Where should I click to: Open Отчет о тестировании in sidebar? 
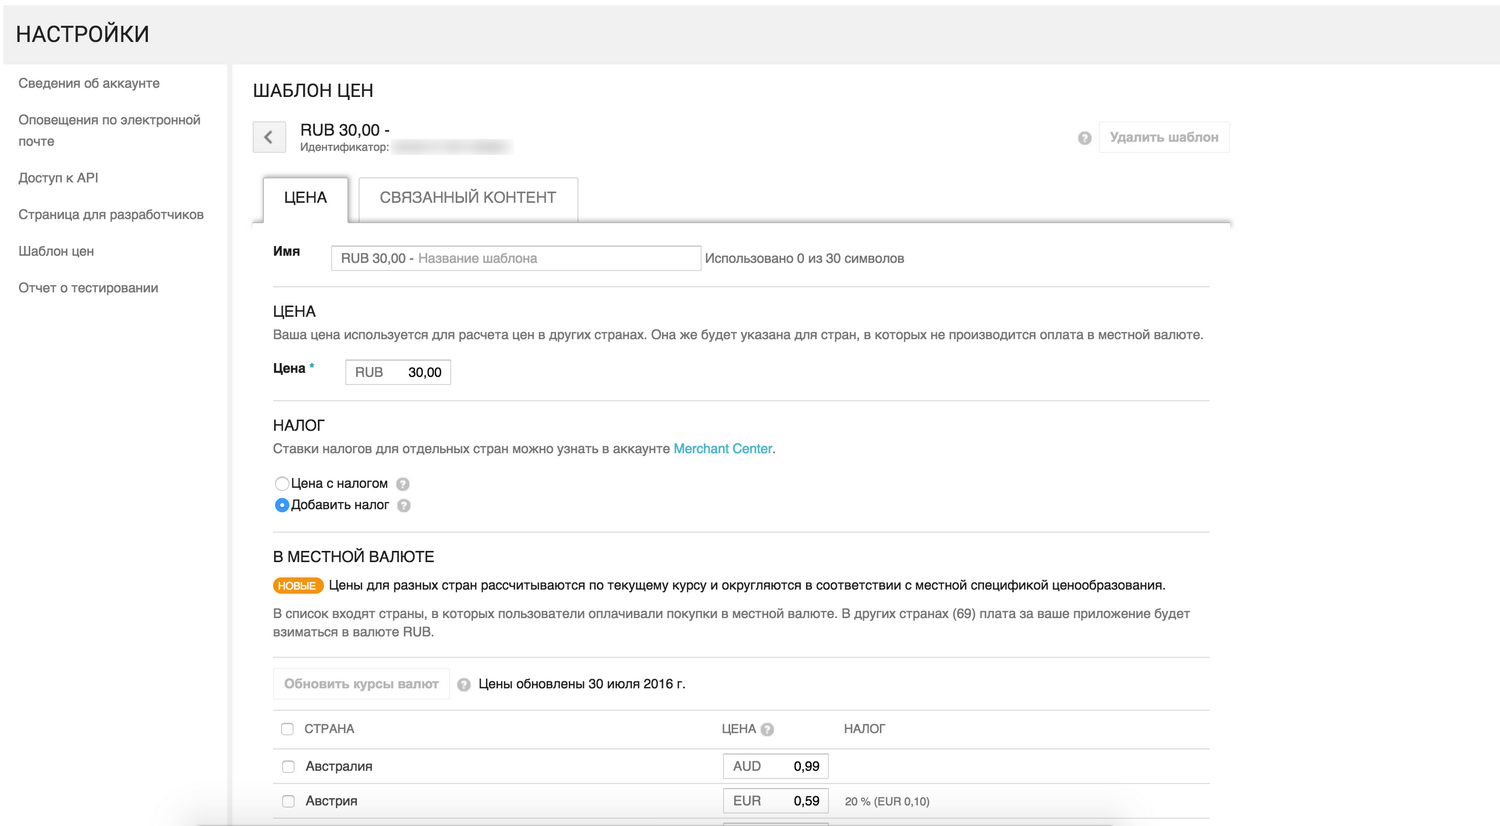click(x=88, y=288)
